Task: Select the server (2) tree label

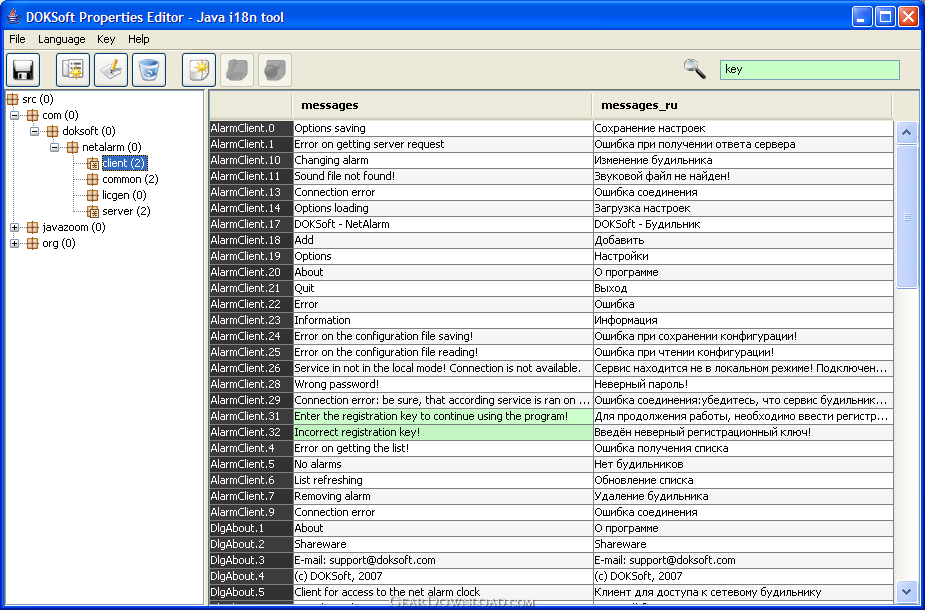Action: (126, 211)
